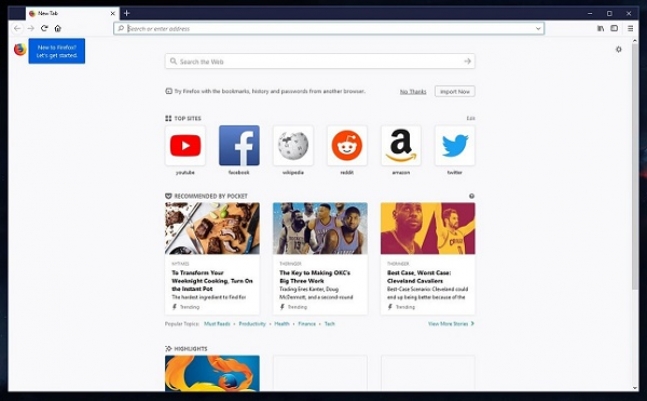Click the magnifier icon in address bar
This screenshot has height=401, width=647.
pos(120,28)
